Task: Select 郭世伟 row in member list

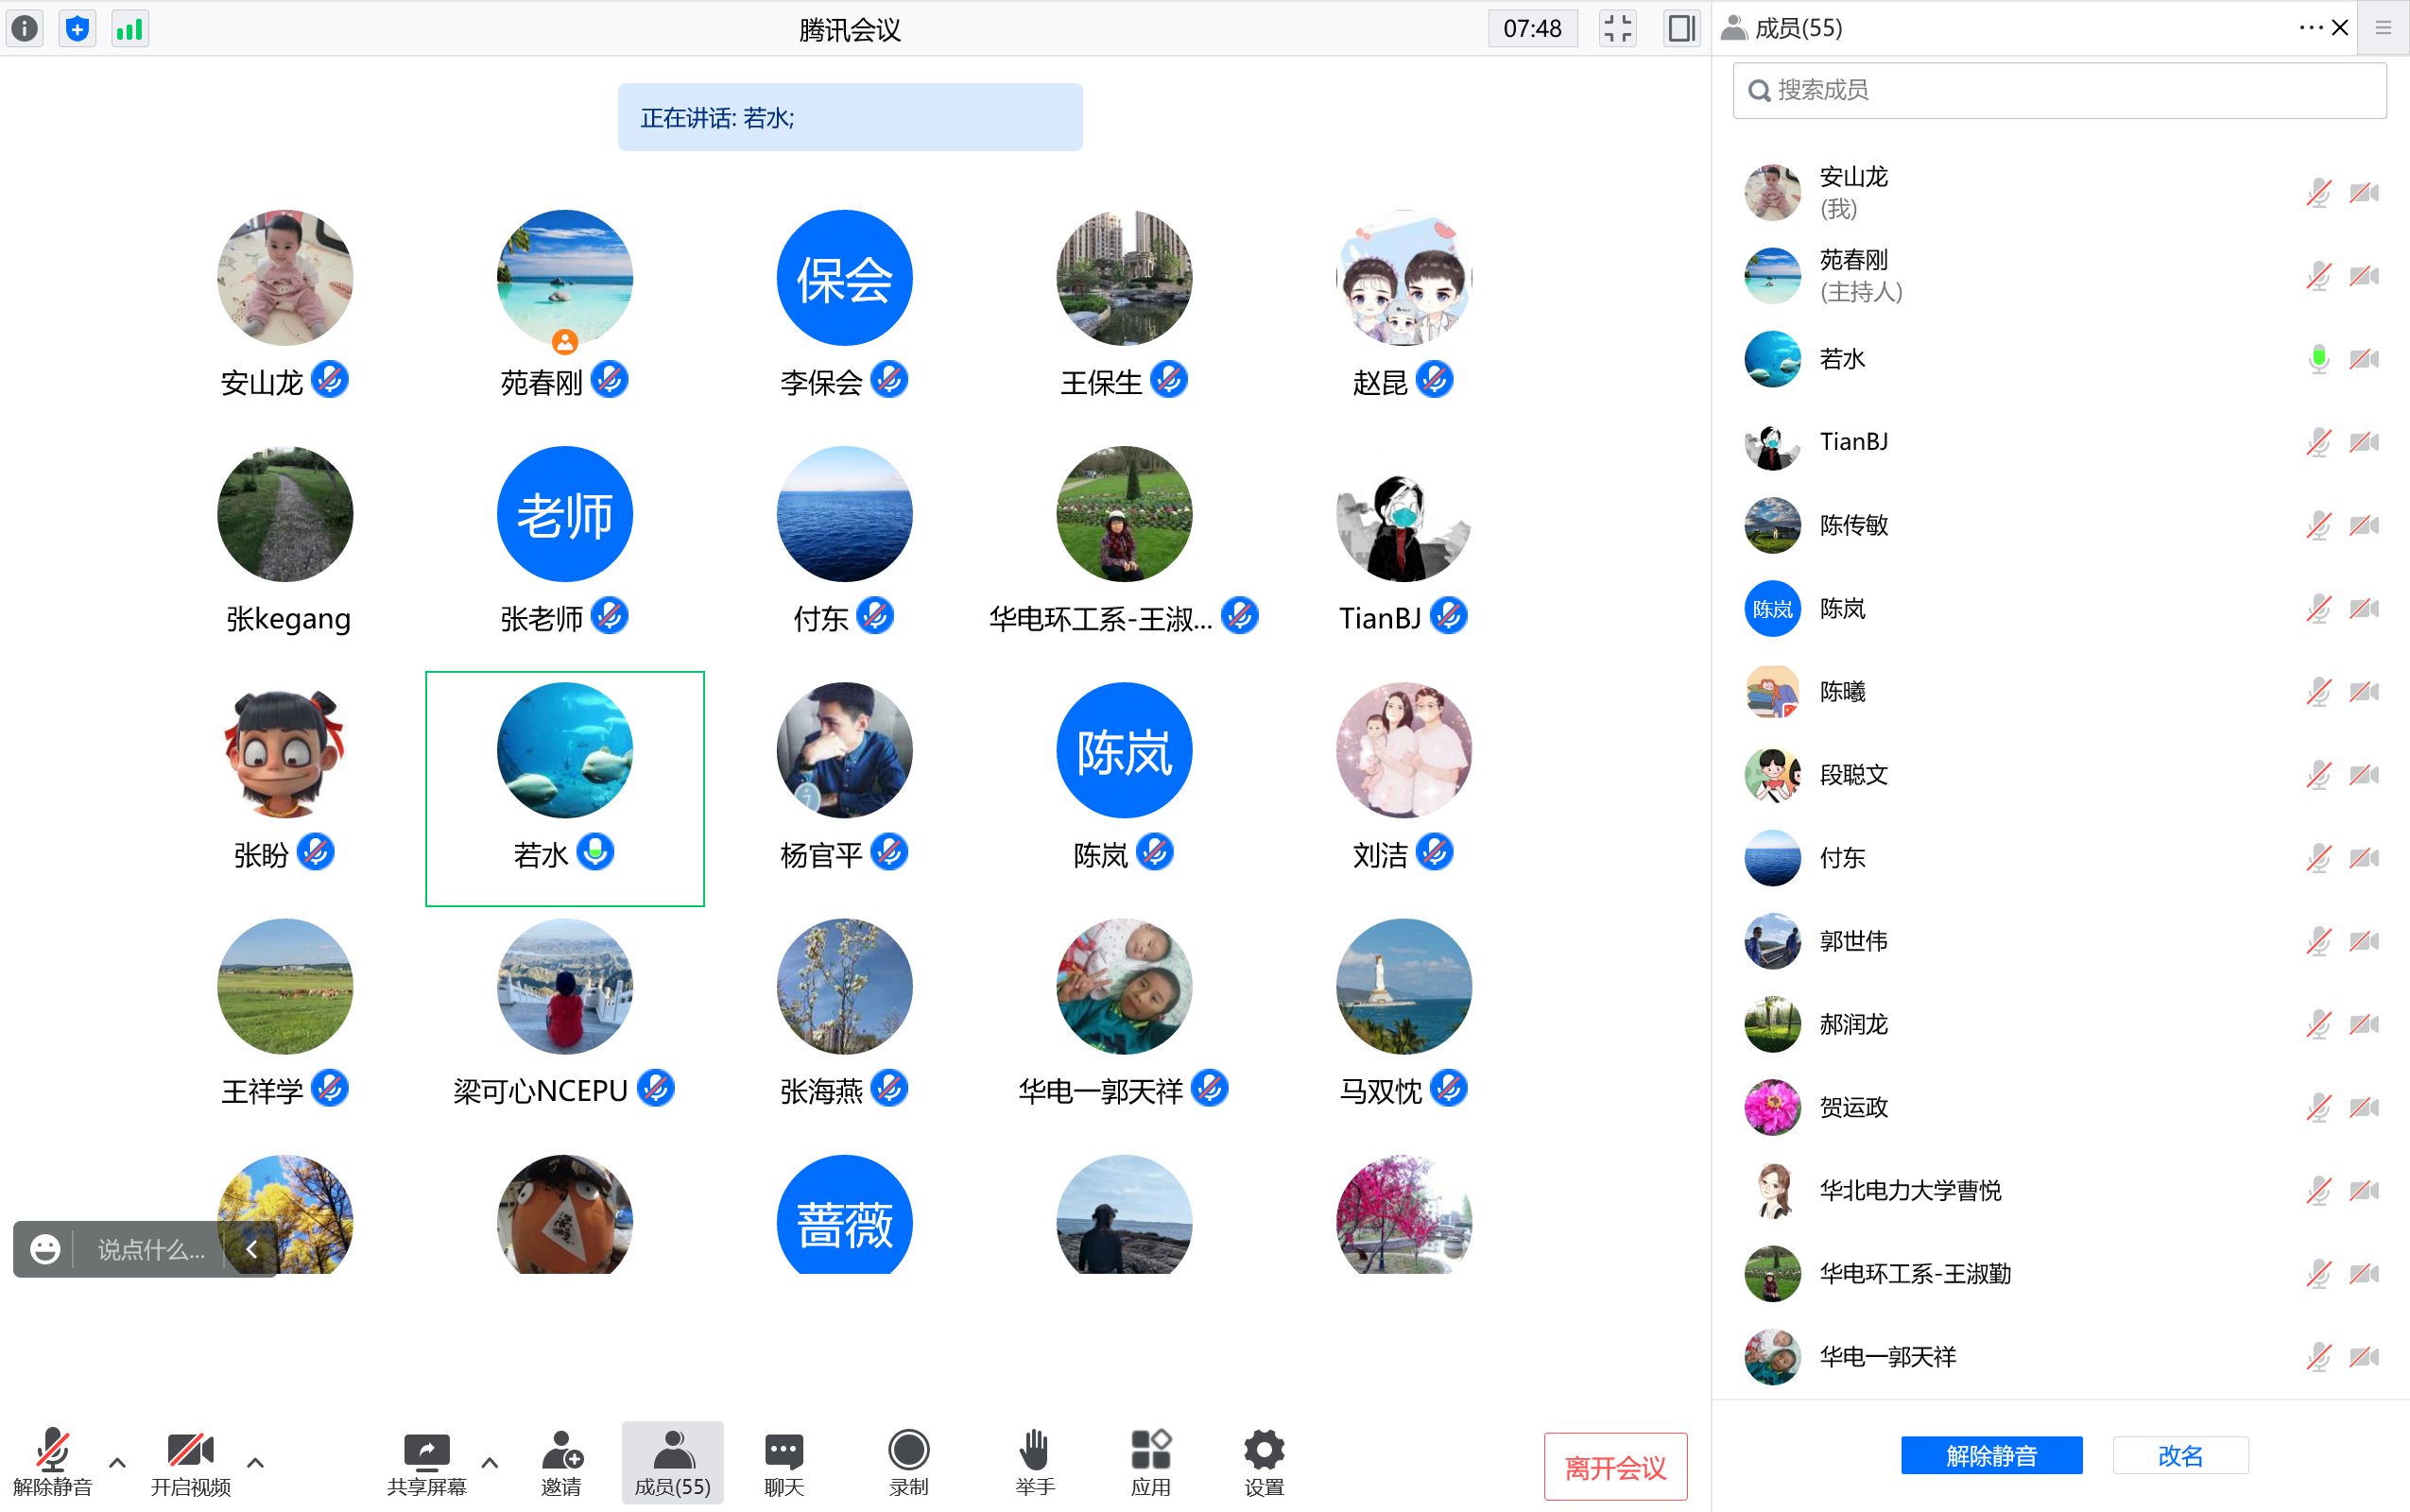Action: coord(2059,940)
